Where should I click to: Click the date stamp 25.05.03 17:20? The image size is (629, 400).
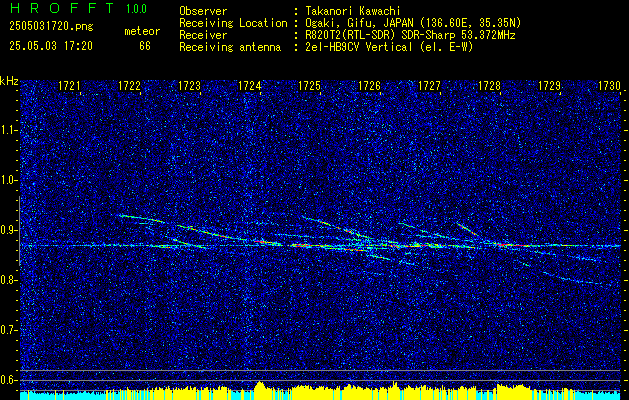(x=51, y=46)
